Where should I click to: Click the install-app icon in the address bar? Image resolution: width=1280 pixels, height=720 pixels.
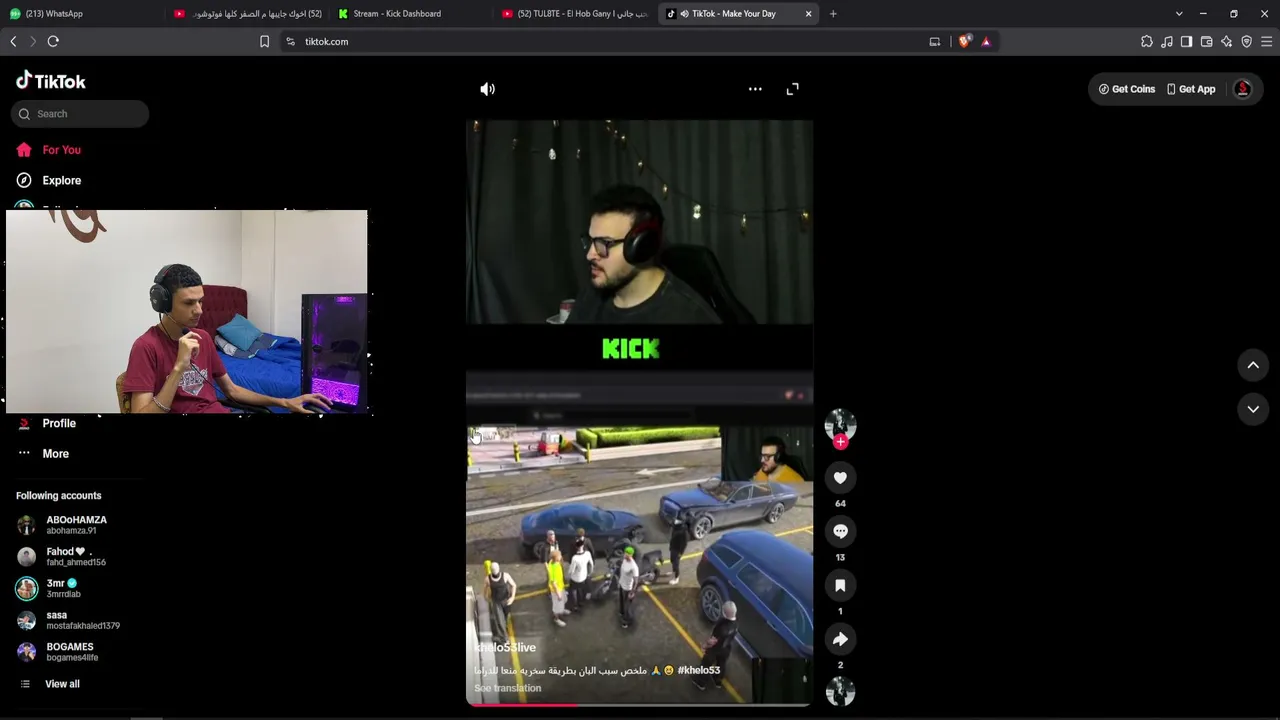pyautogui.click(x=934, y=42)
